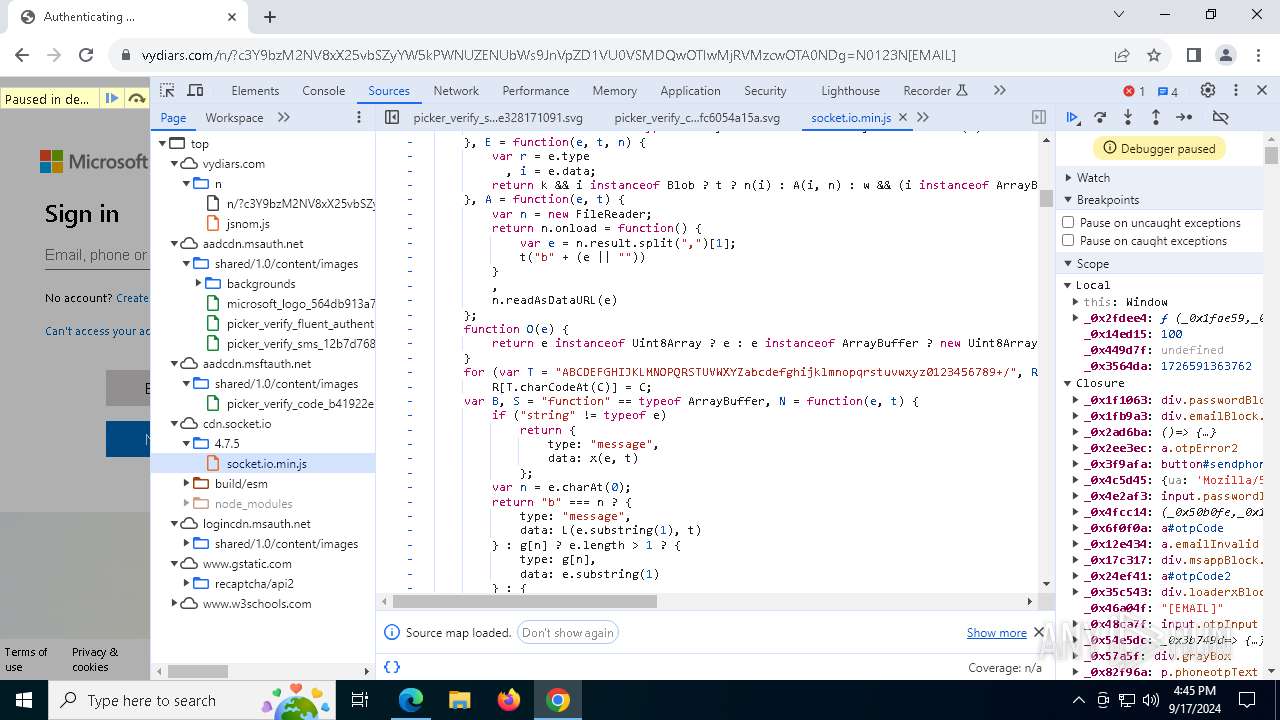Step out of current function
Image resolution: width=1280 pixels, height=720 pixels.
(1155, 117)
